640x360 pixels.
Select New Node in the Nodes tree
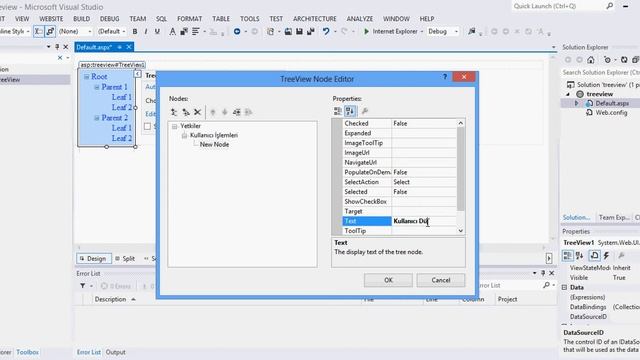(x=214, y=144)
